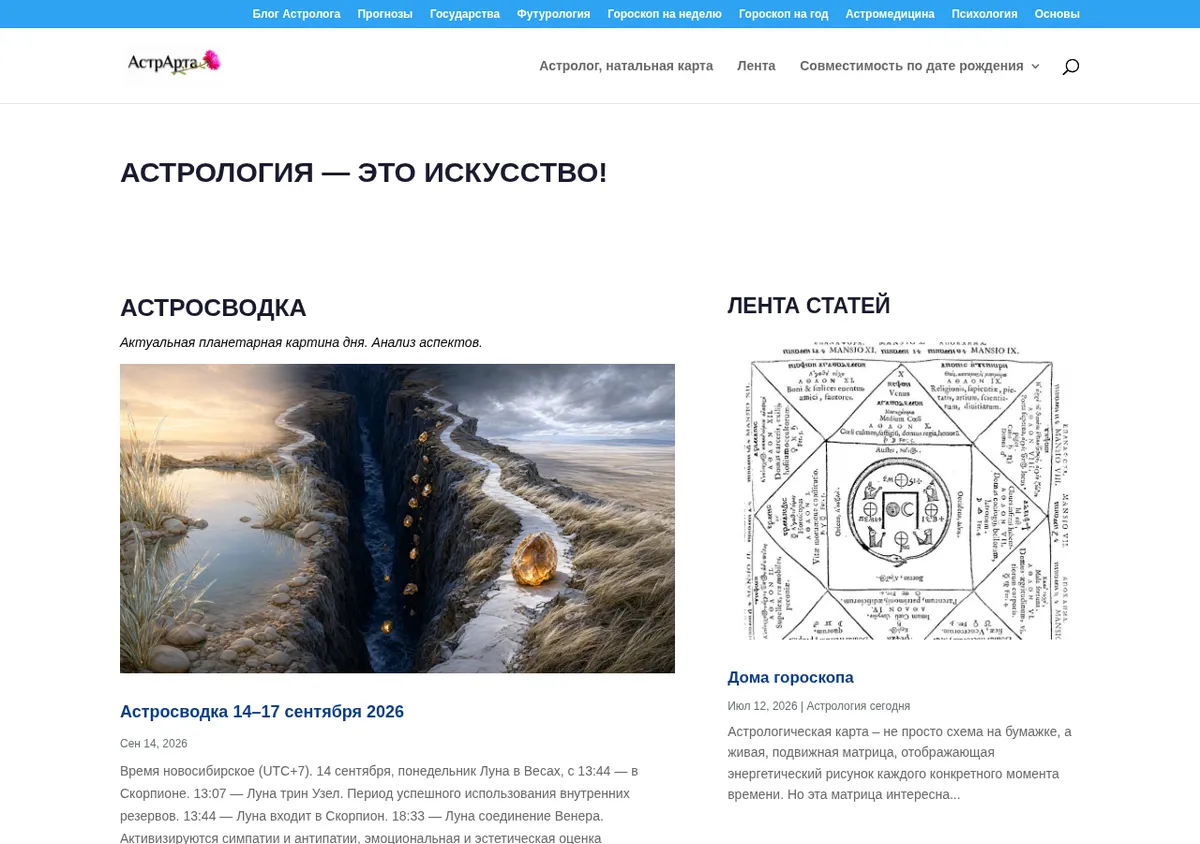Click the search magnifier icon
Image resolution: width=1200 pixels, height=844 pixels.
point(1070,66)
